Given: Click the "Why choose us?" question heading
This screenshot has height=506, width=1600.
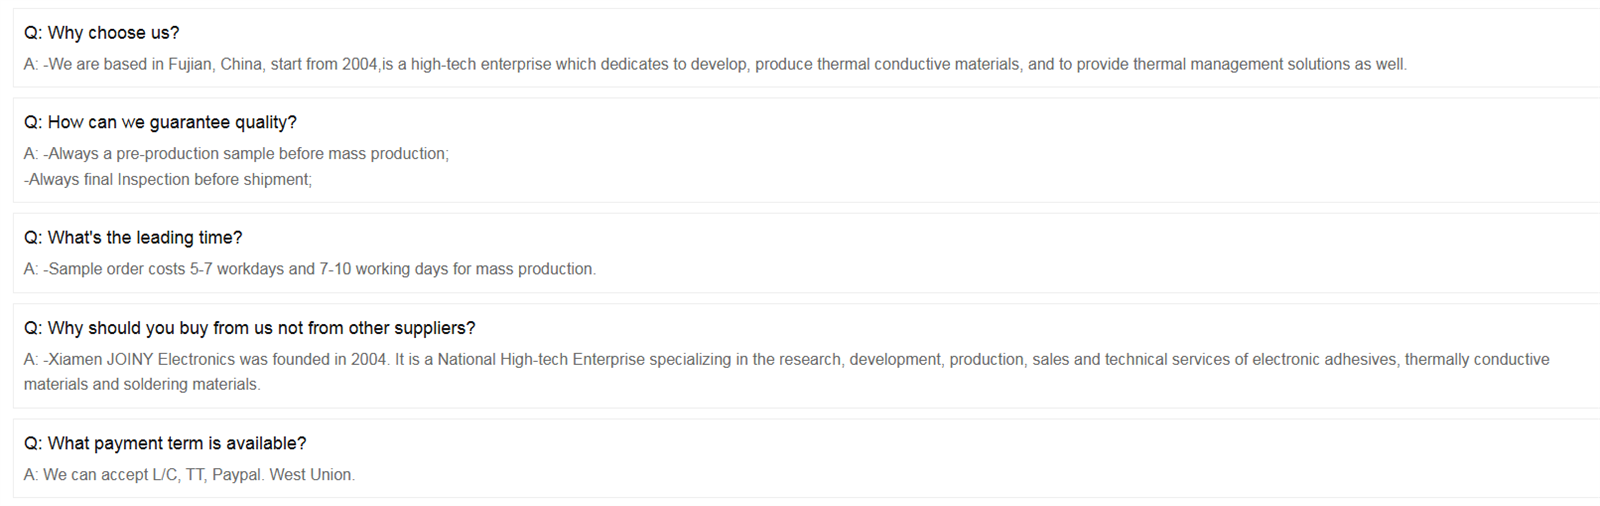Looking at the screenshot, I should point(102,33).
